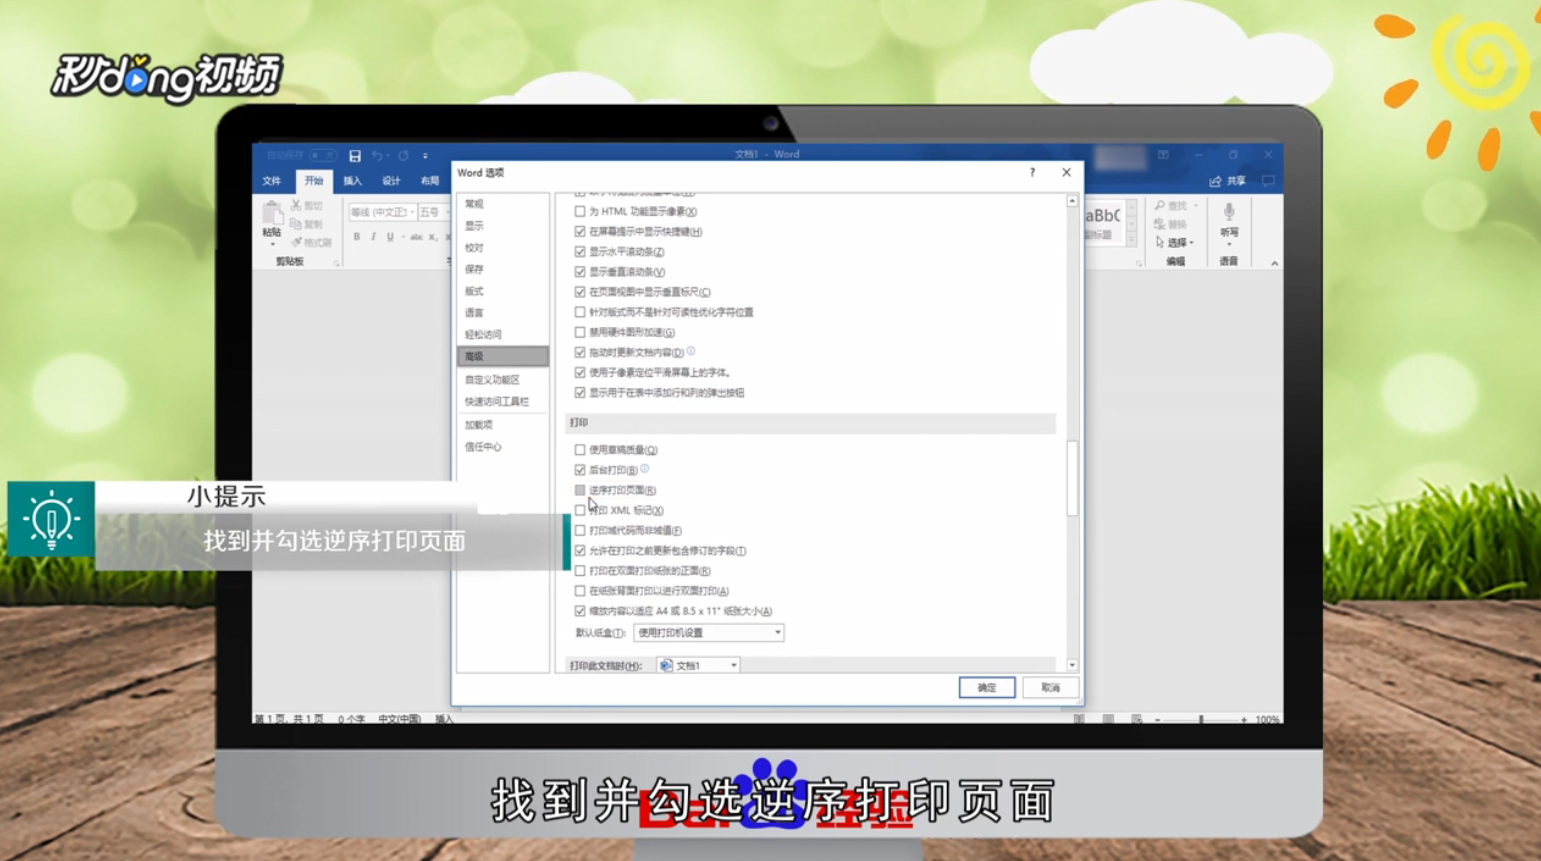Screen dimensions: 1541x861
Task: Click the Redo icon in the quick access toolbar
Action: (x=403, y=156)
